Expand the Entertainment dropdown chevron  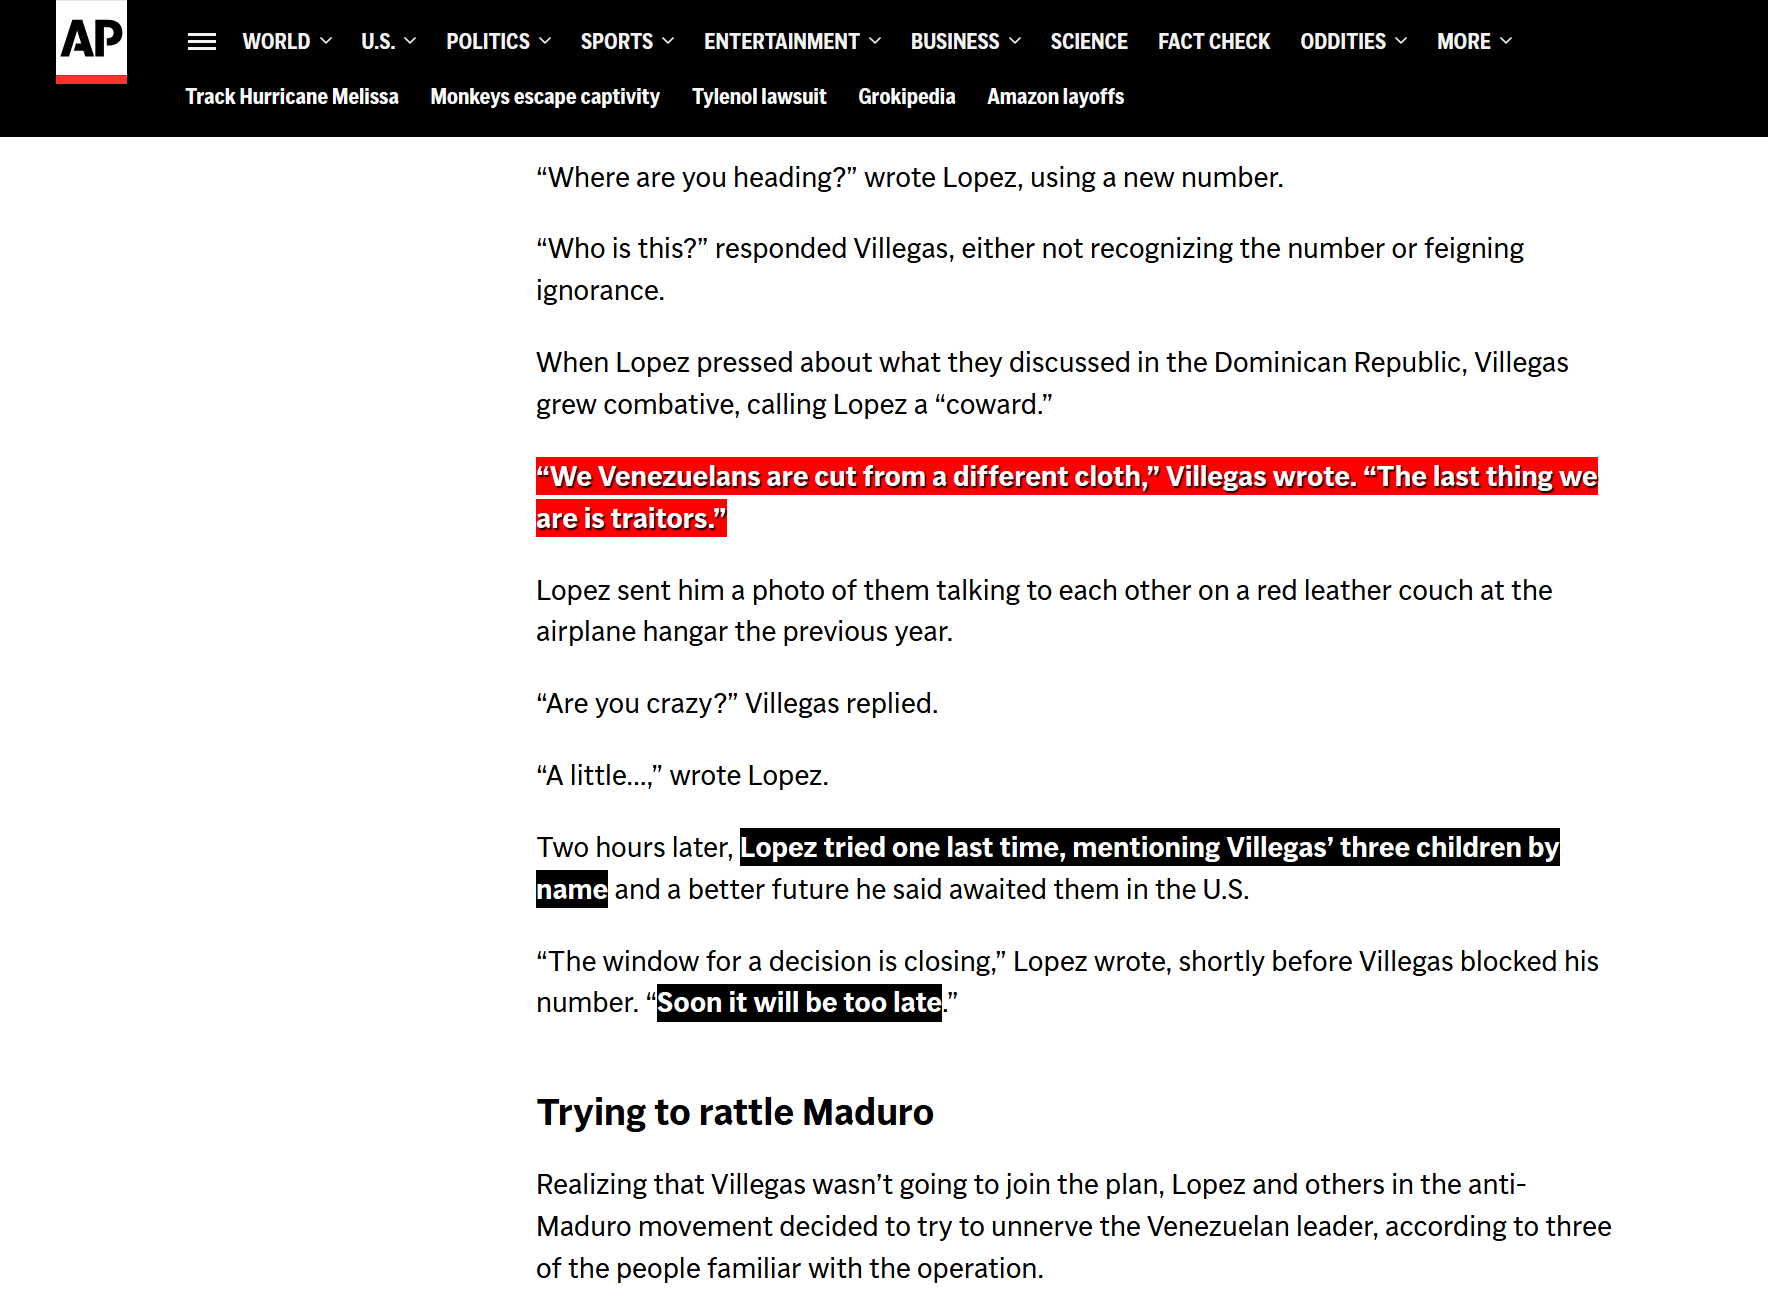[875, 41]
